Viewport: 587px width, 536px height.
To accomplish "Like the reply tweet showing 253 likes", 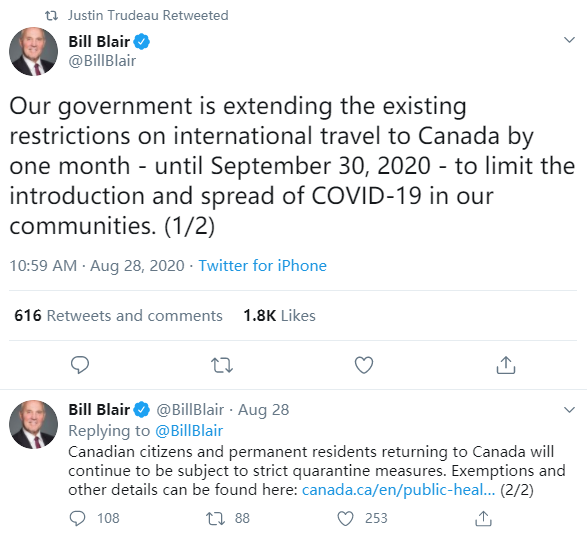I will click(x=362, y=518).
